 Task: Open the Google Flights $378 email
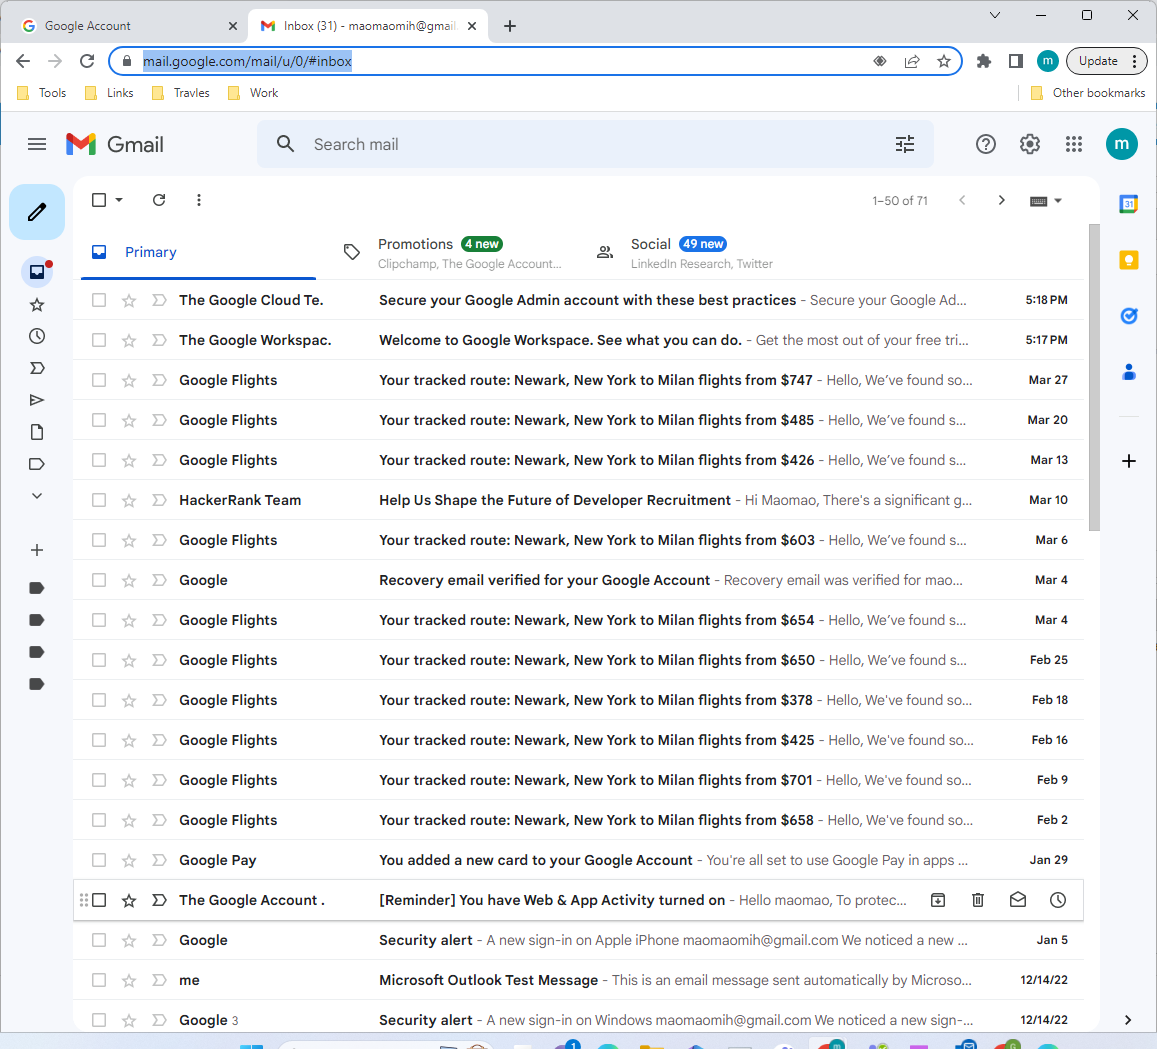pyautogui.click(x=578, y=700)
